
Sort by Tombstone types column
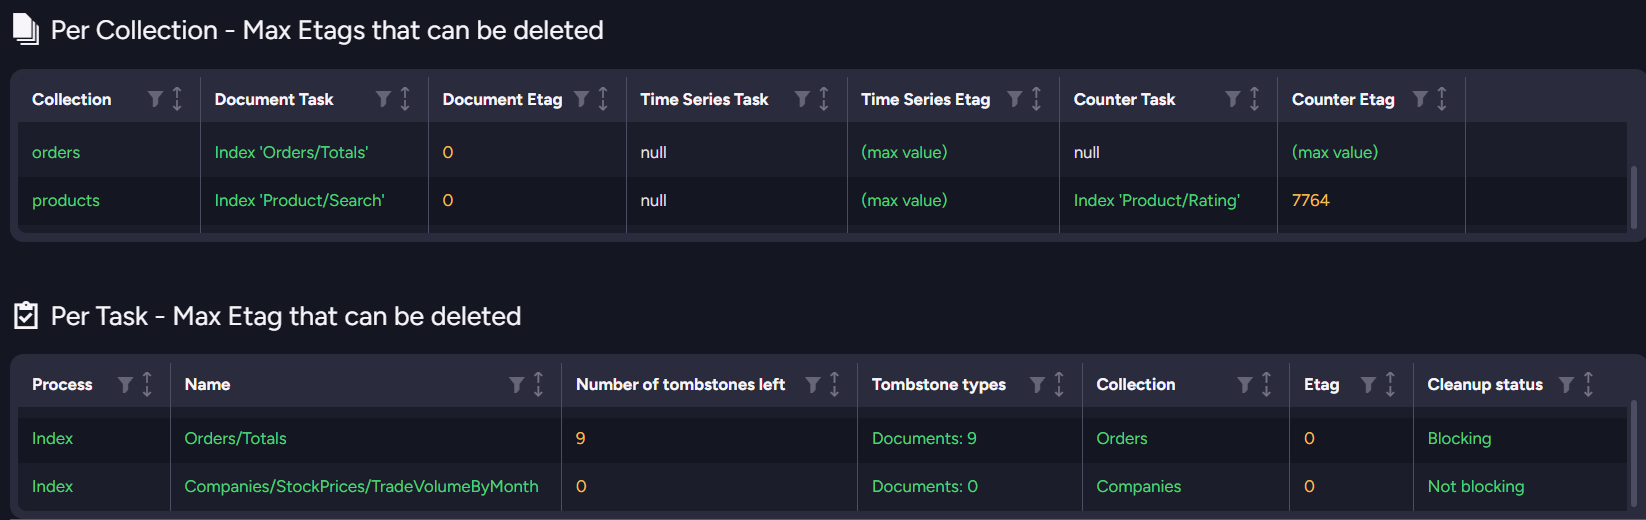[1059, 385]
